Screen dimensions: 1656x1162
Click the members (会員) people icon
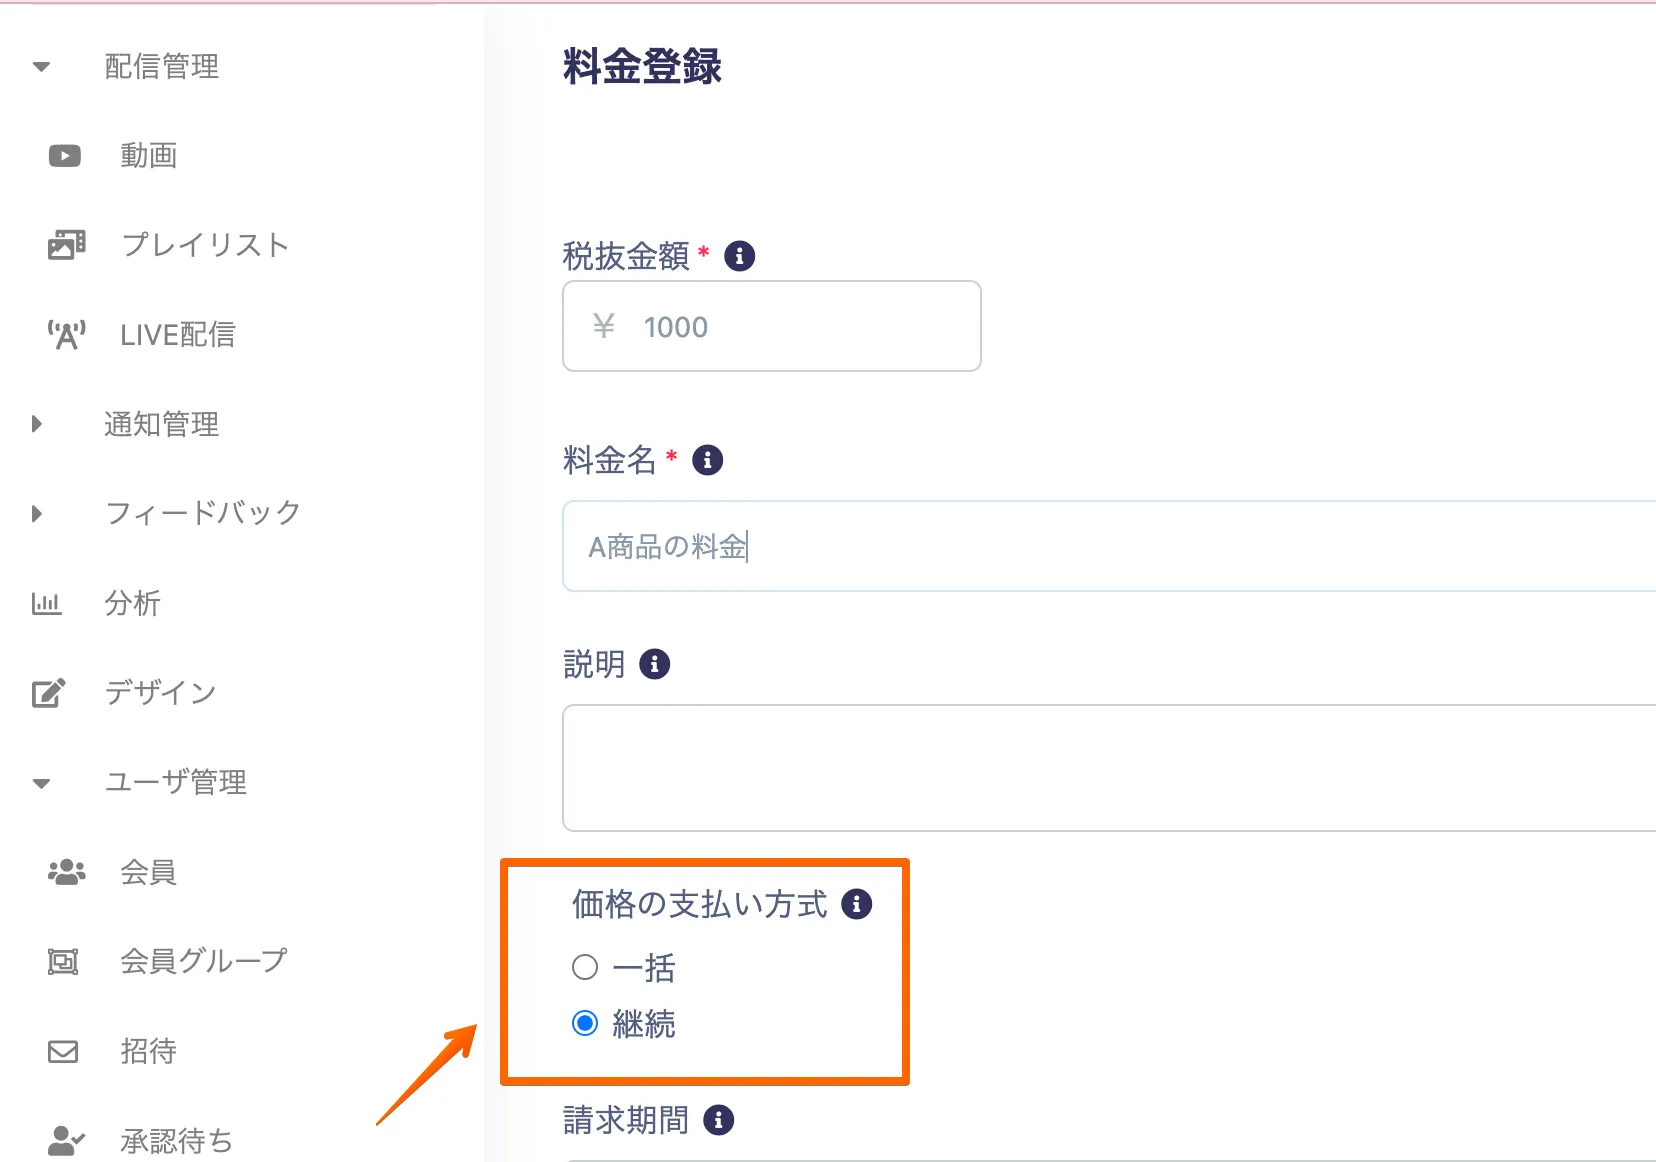pos(66,872)
